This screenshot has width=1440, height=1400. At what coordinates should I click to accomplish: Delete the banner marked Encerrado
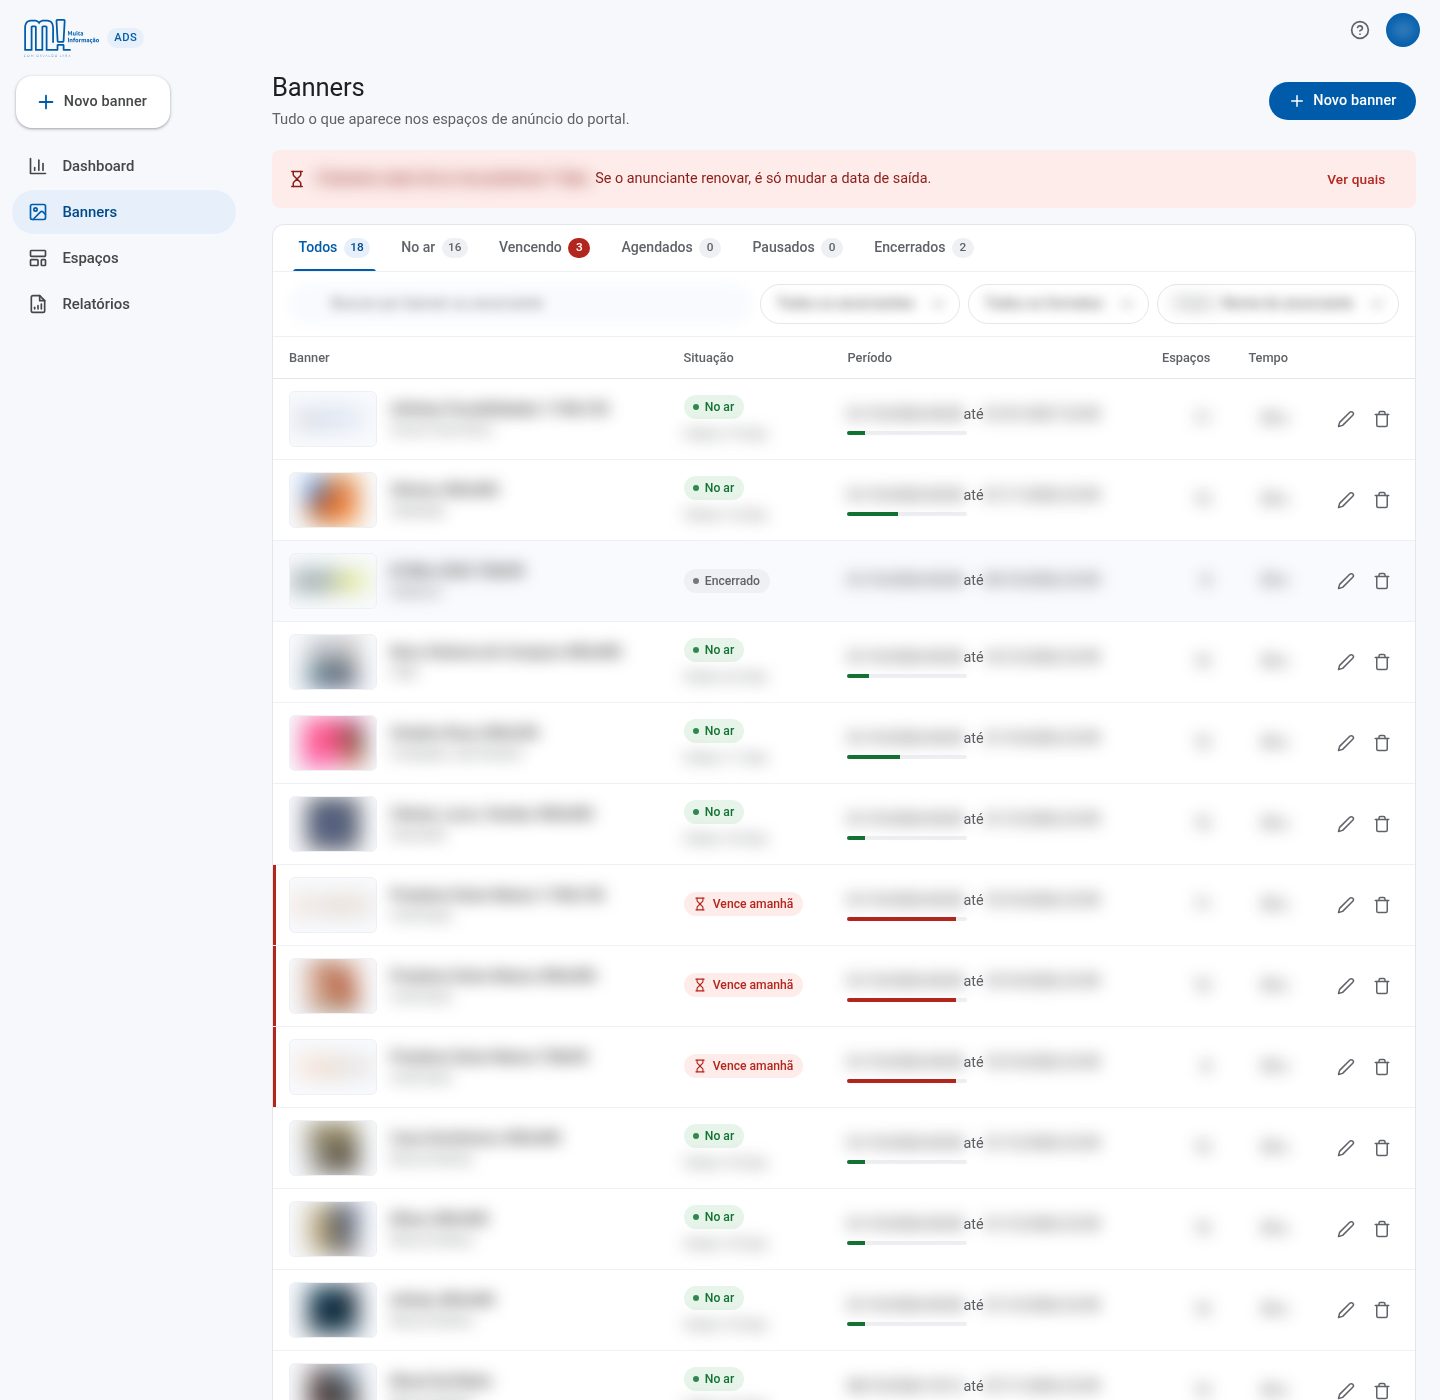tap(1382, 581)
